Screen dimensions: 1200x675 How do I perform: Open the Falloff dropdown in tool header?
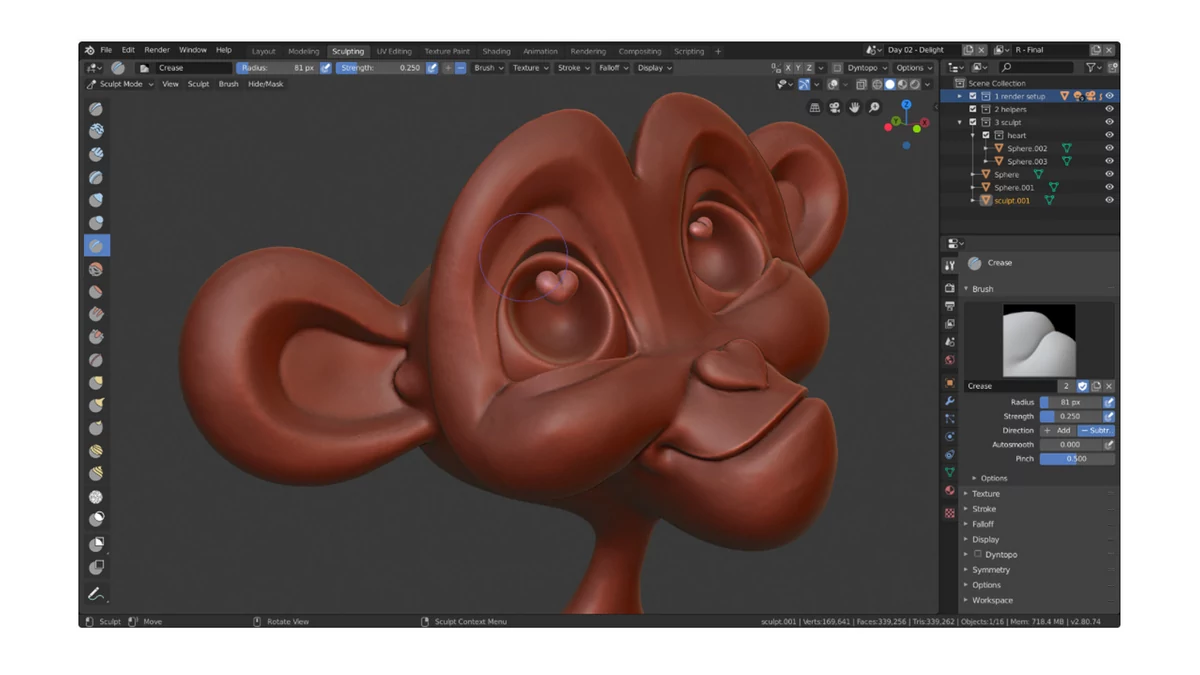[613, 68]
